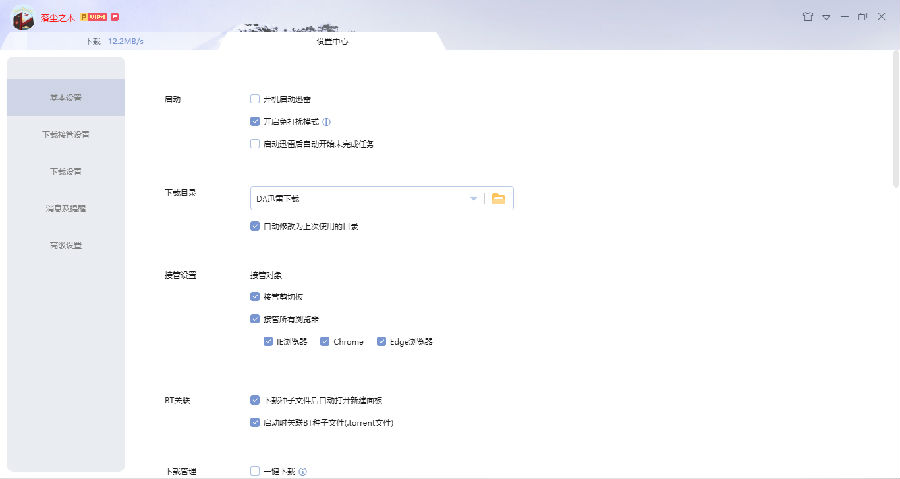900x479 pixels.
Task: Click the gold P icon beside the username
Action: point(84,17)
